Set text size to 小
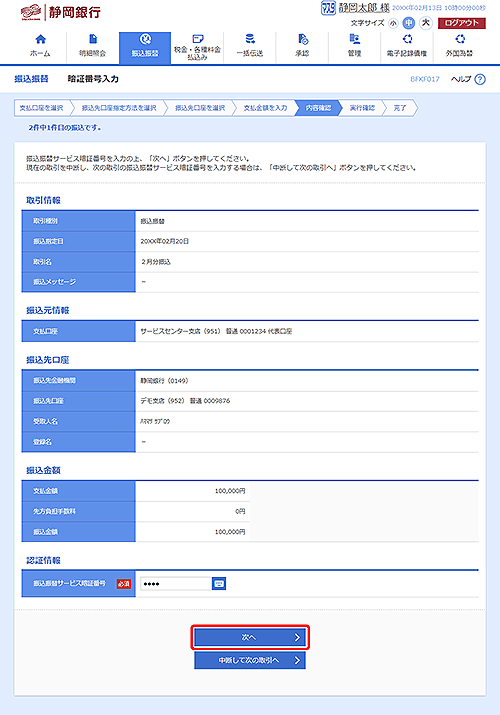This screenshot has height=715, width=500. 393,23
